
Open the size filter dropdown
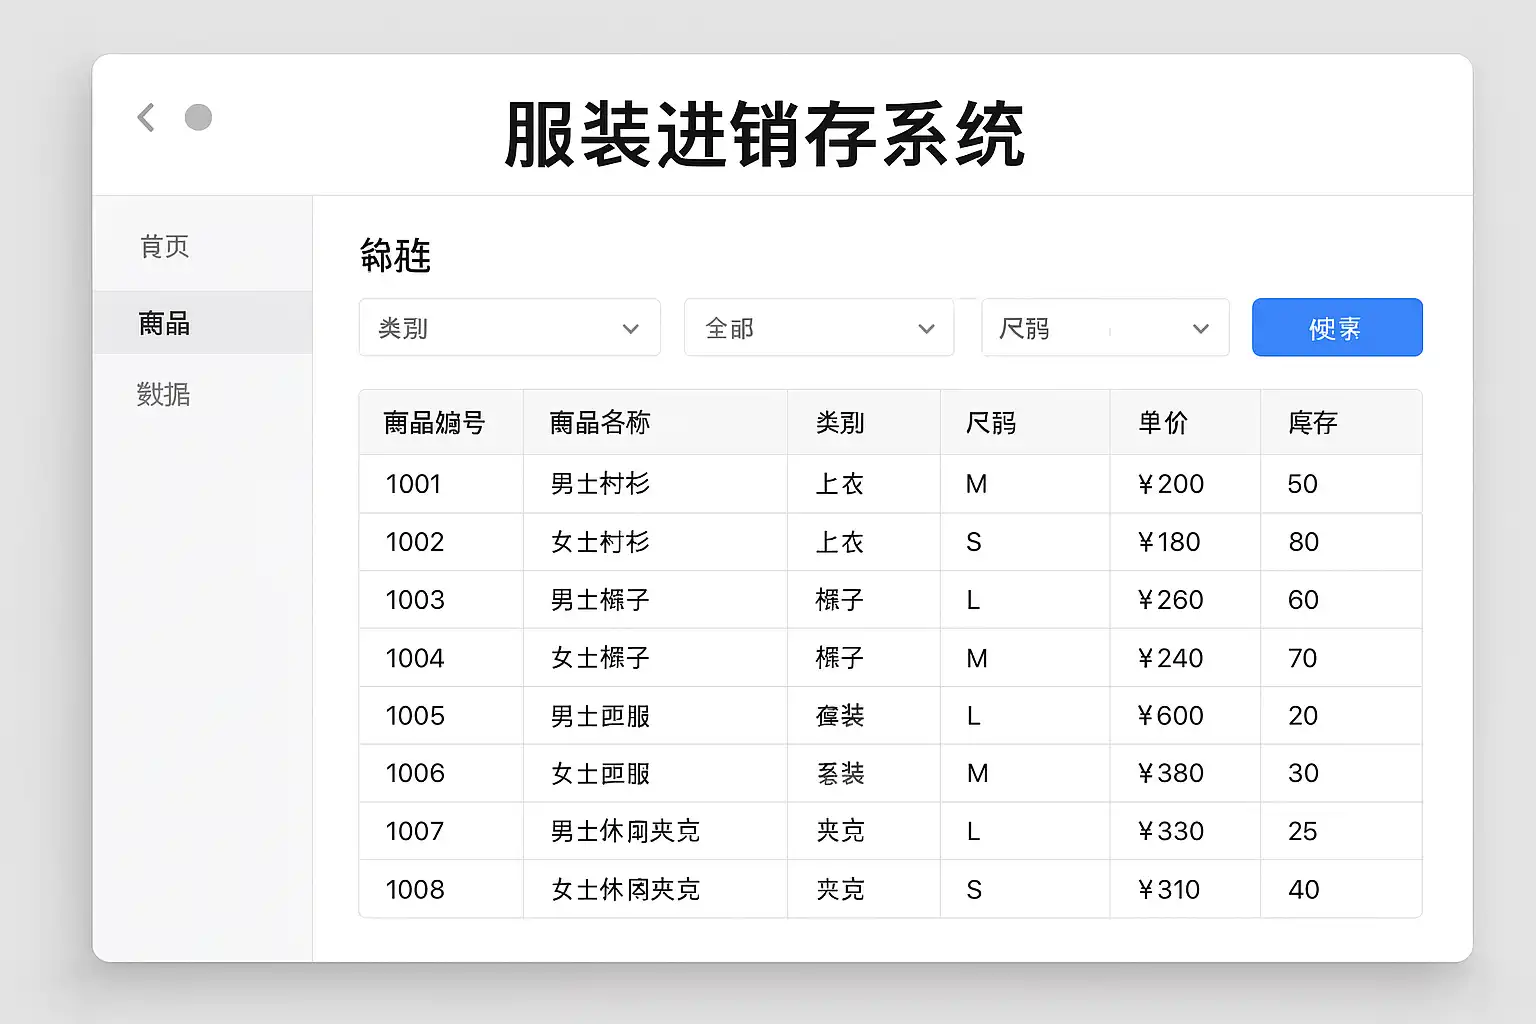1104,328
